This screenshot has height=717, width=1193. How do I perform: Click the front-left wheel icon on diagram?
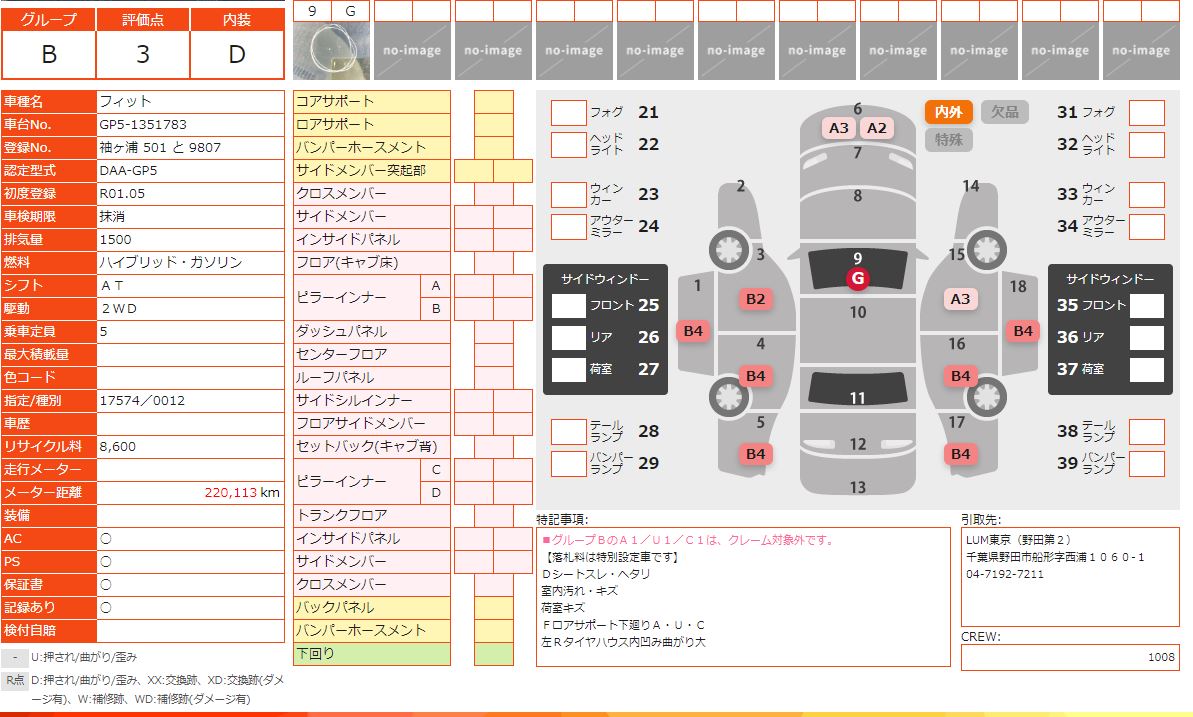coord(727,248)
